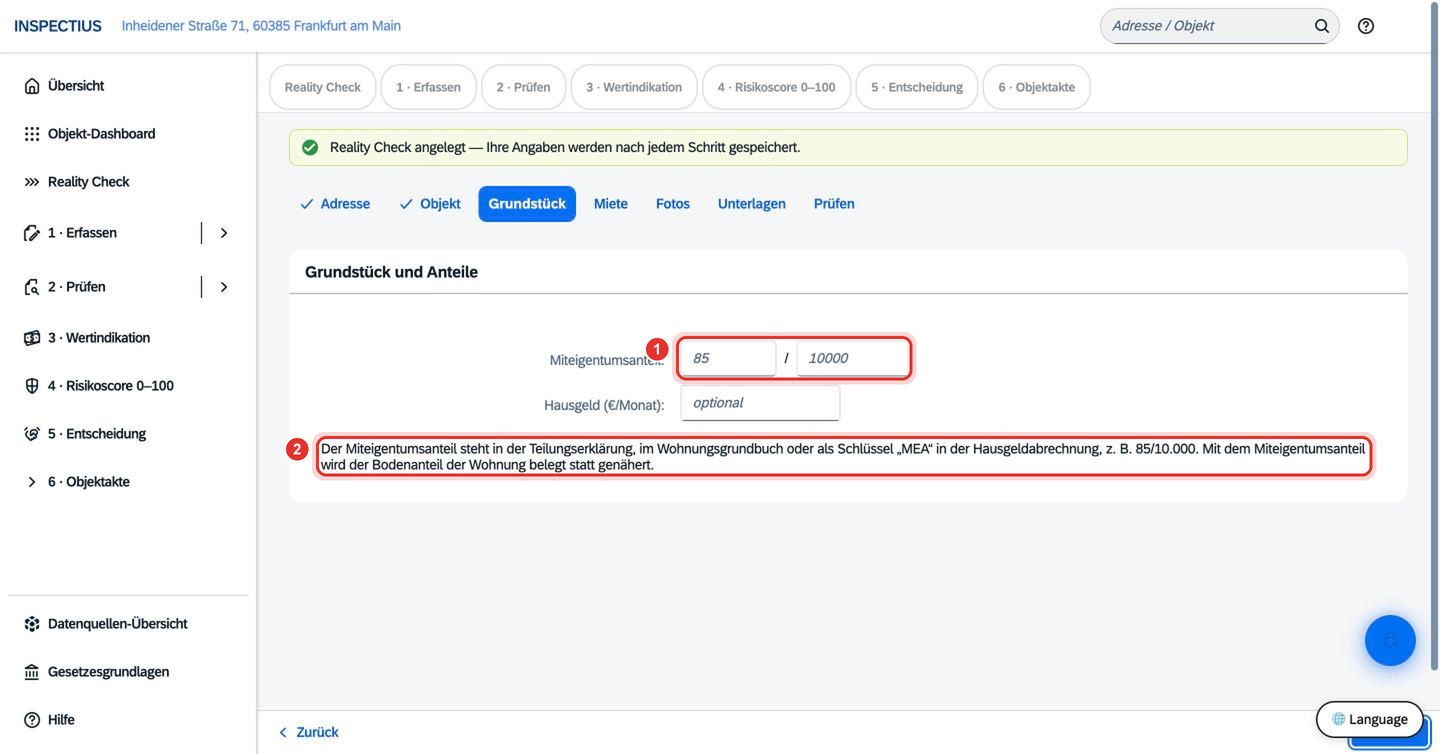Open the 4 · Risikoscore 0–100 top tab
1440x754 pixels.
pyautogui.click(x=776, y=87)
